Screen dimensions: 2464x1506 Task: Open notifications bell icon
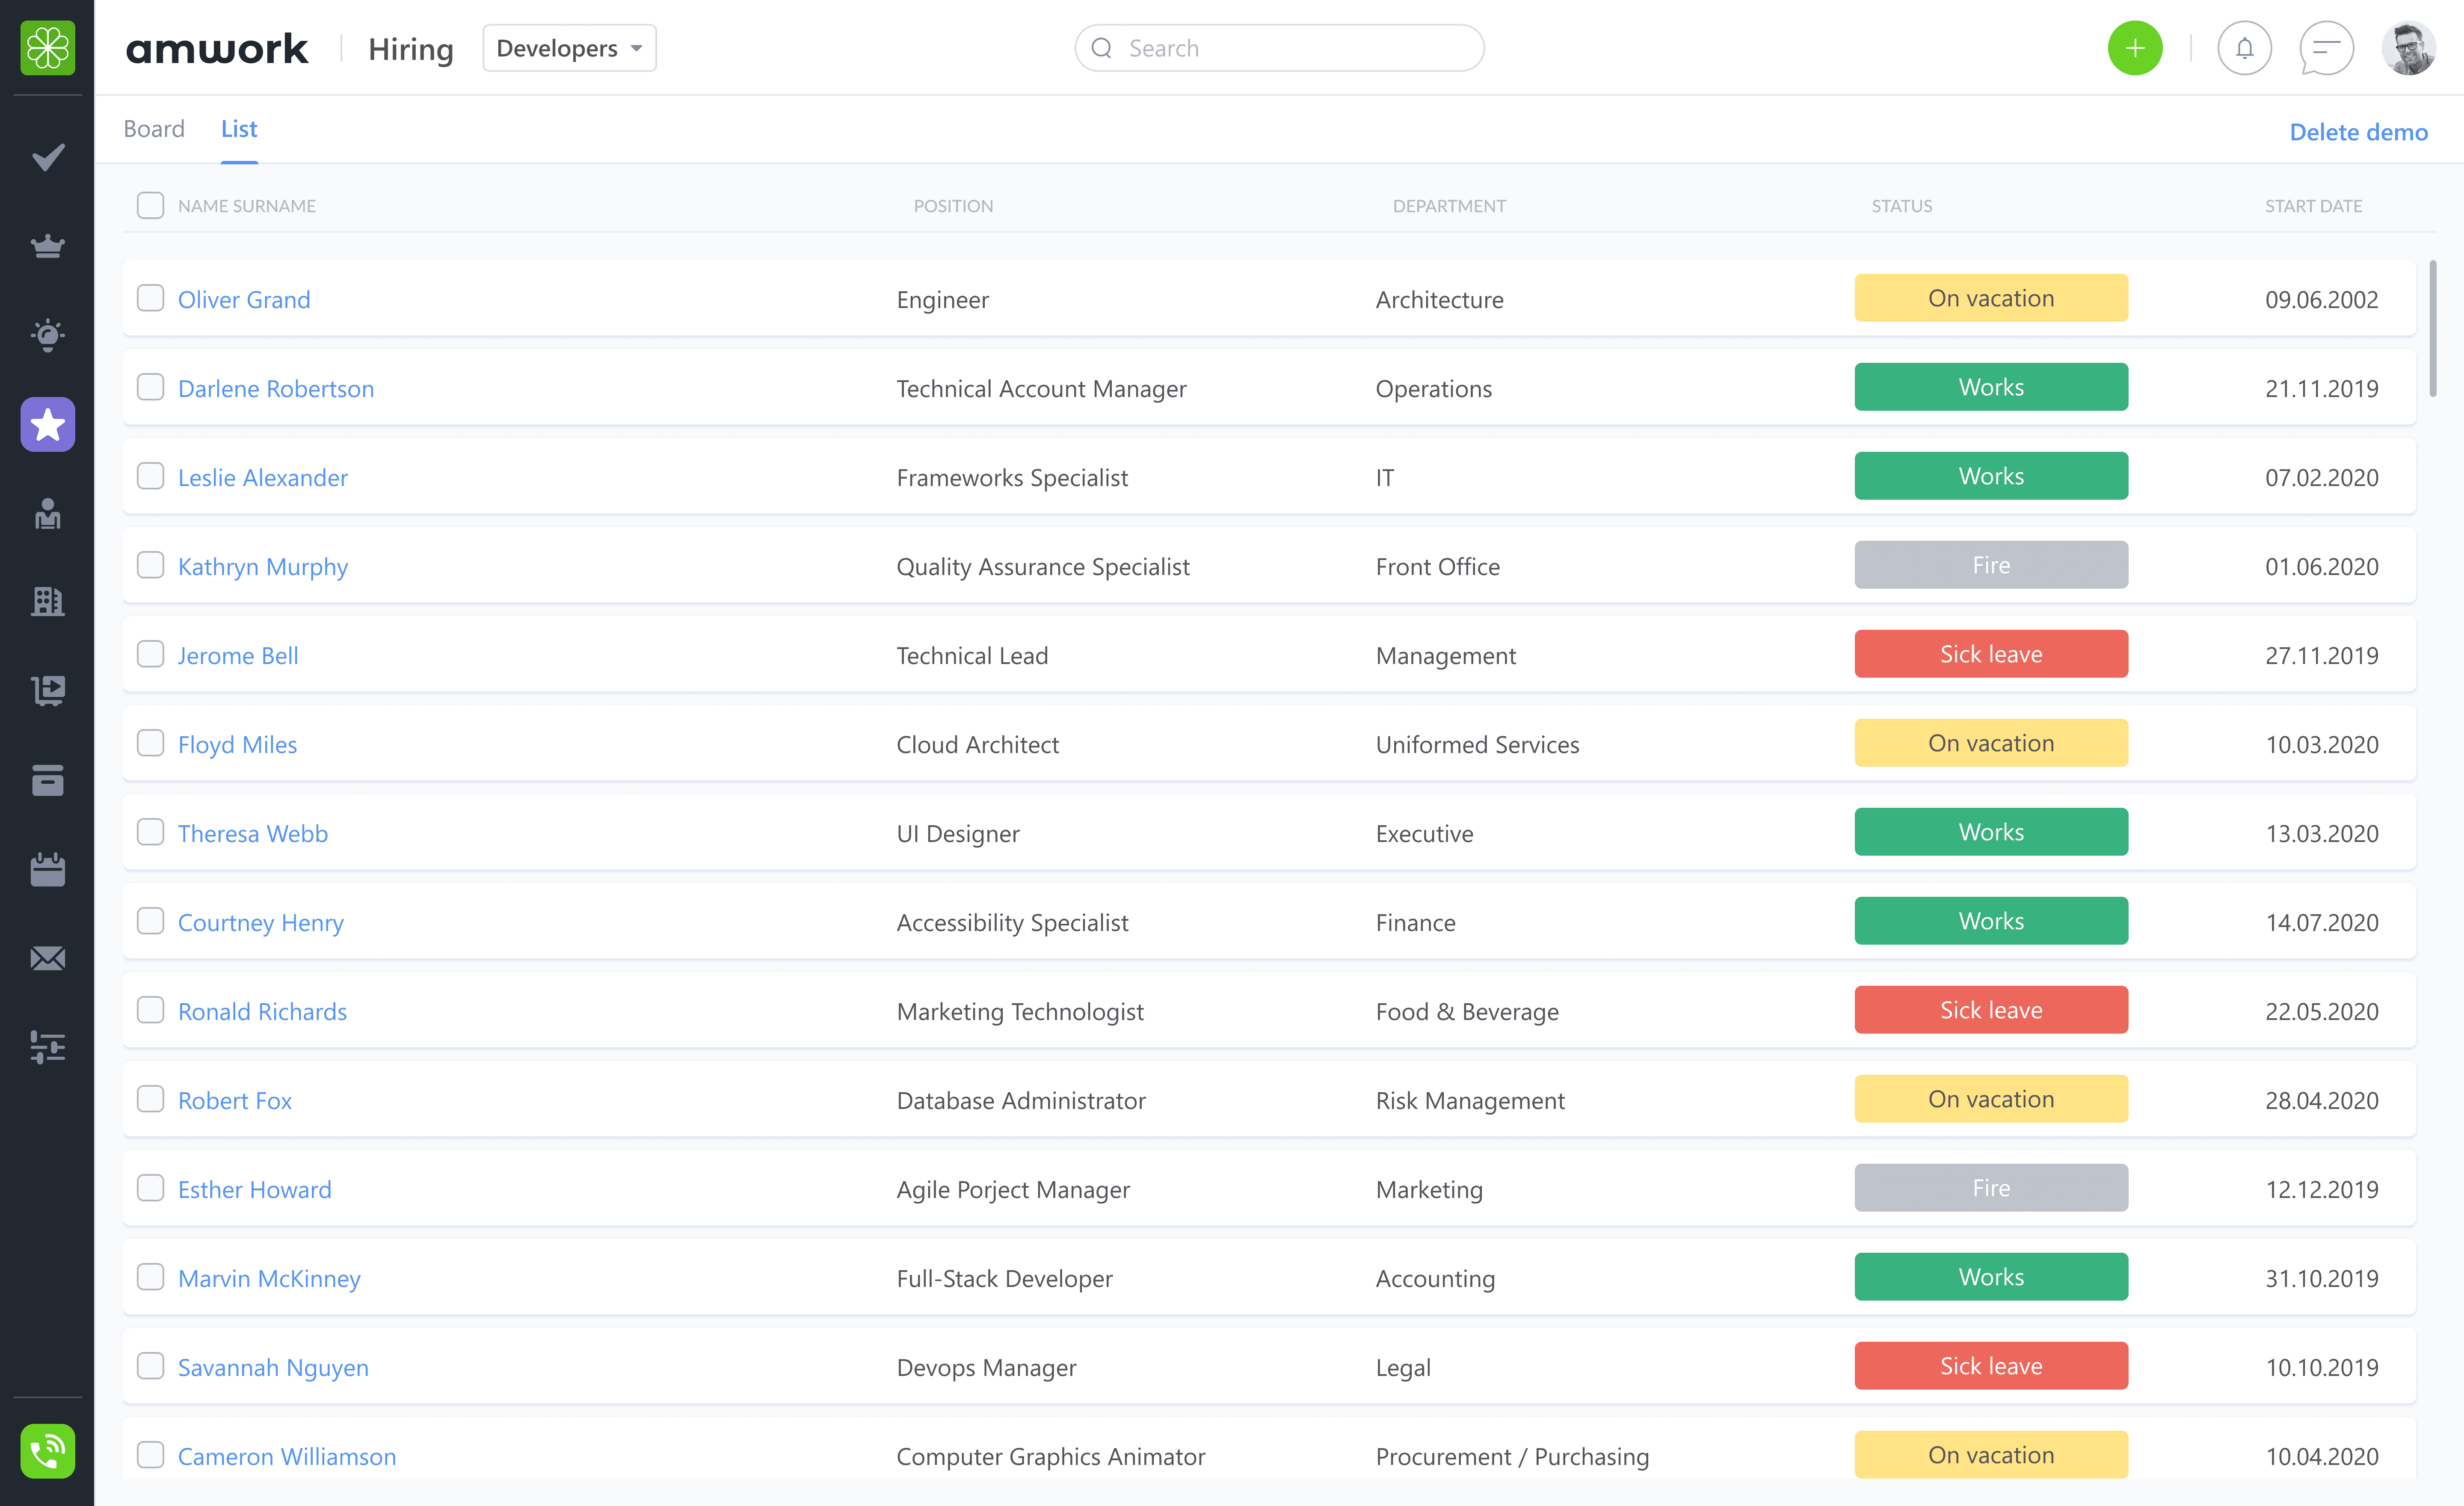click(2244, 48)
